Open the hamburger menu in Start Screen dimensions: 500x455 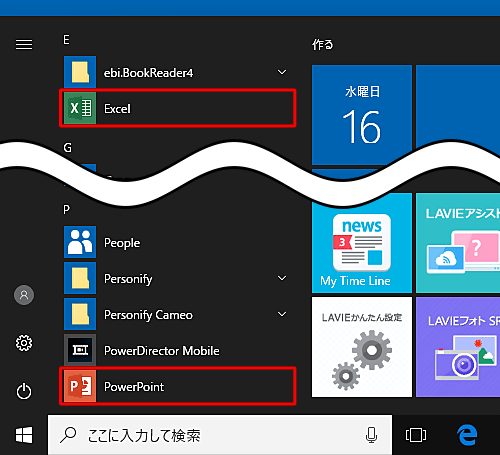point(24,44)
